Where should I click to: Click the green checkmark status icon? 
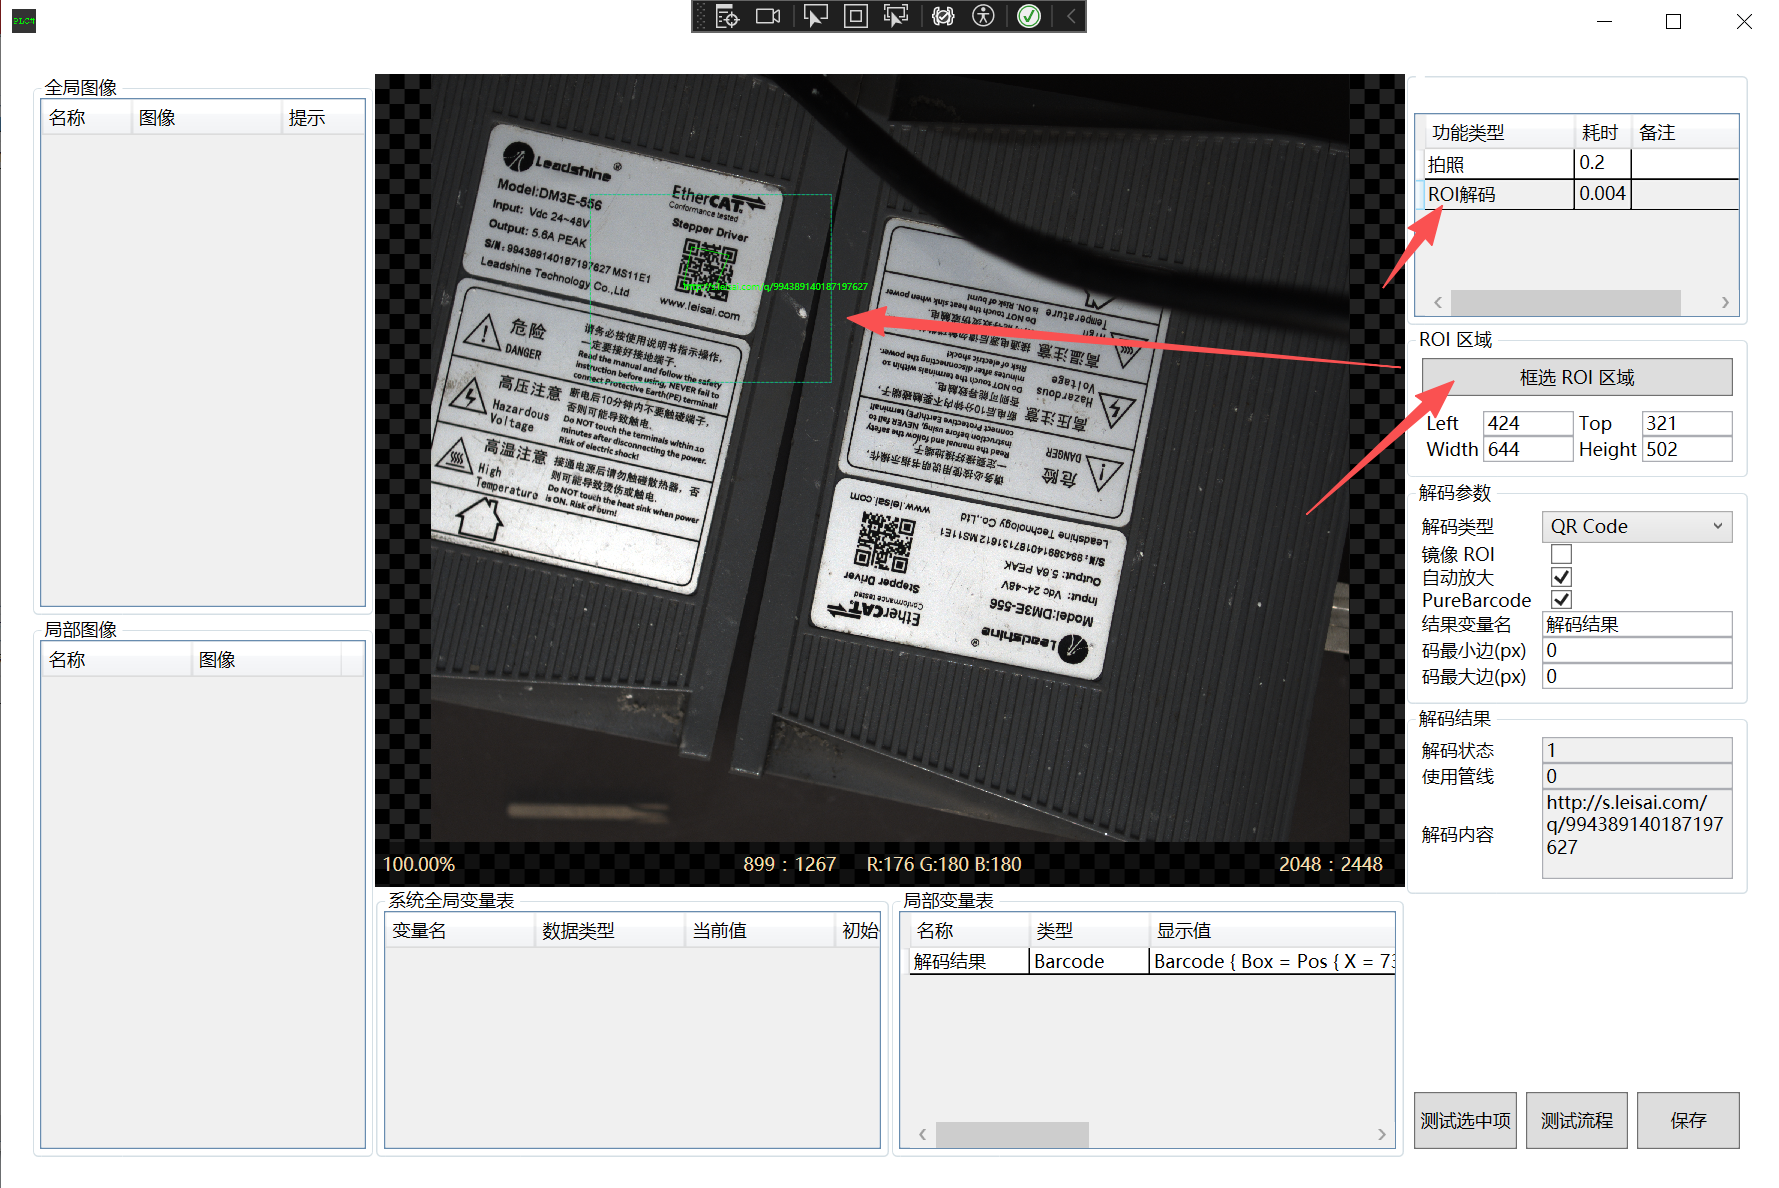[1029, 16]
